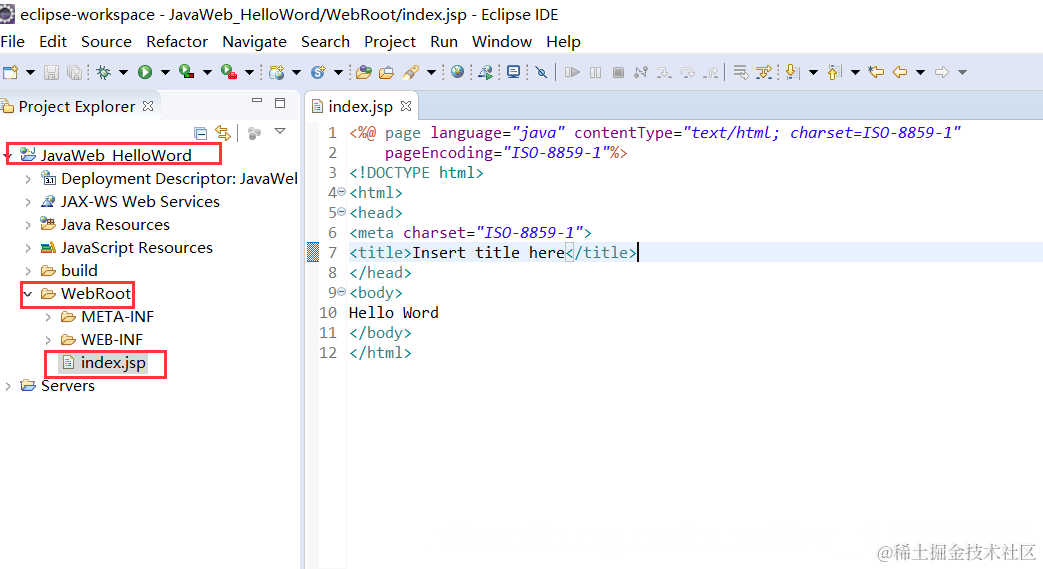Navigate Forward with the gray right arrow

tap(942, 72)
